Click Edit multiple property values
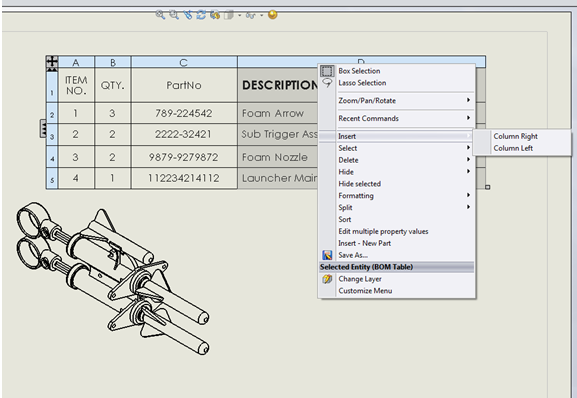The image size is (577, 398). click(397, 231)
